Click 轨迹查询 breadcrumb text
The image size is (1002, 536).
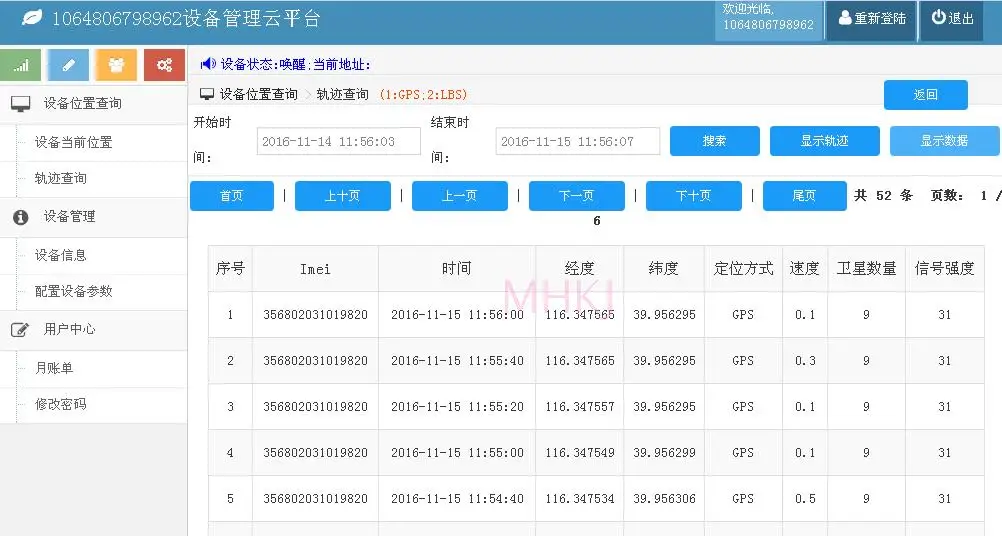(343, 95)
